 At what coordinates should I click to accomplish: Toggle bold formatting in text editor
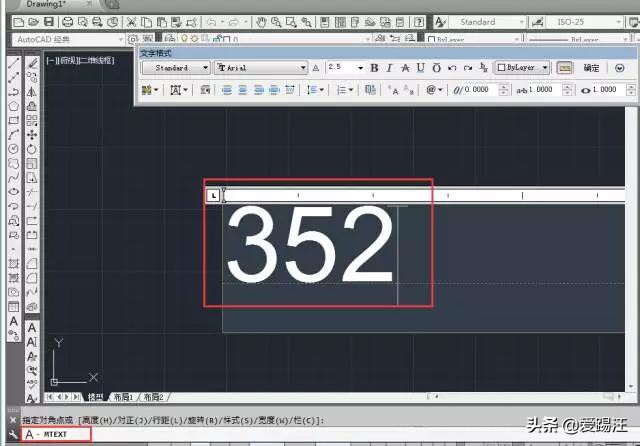[374, 68]
